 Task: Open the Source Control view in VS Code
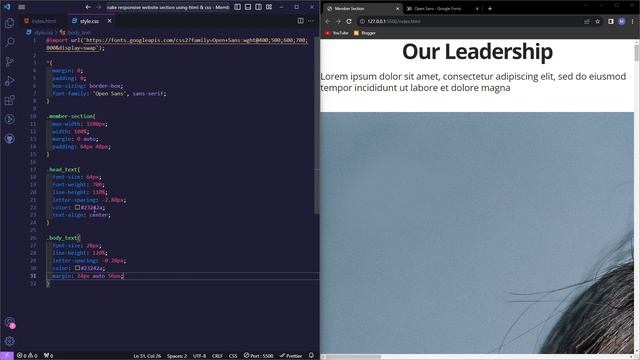(x=10, y=62)
